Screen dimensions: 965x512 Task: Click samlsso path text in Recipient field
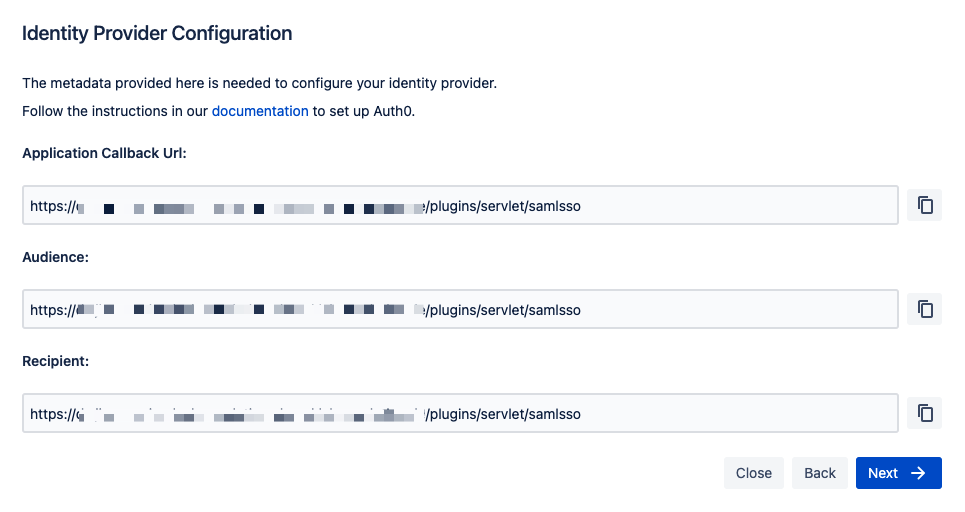point(555,414)
